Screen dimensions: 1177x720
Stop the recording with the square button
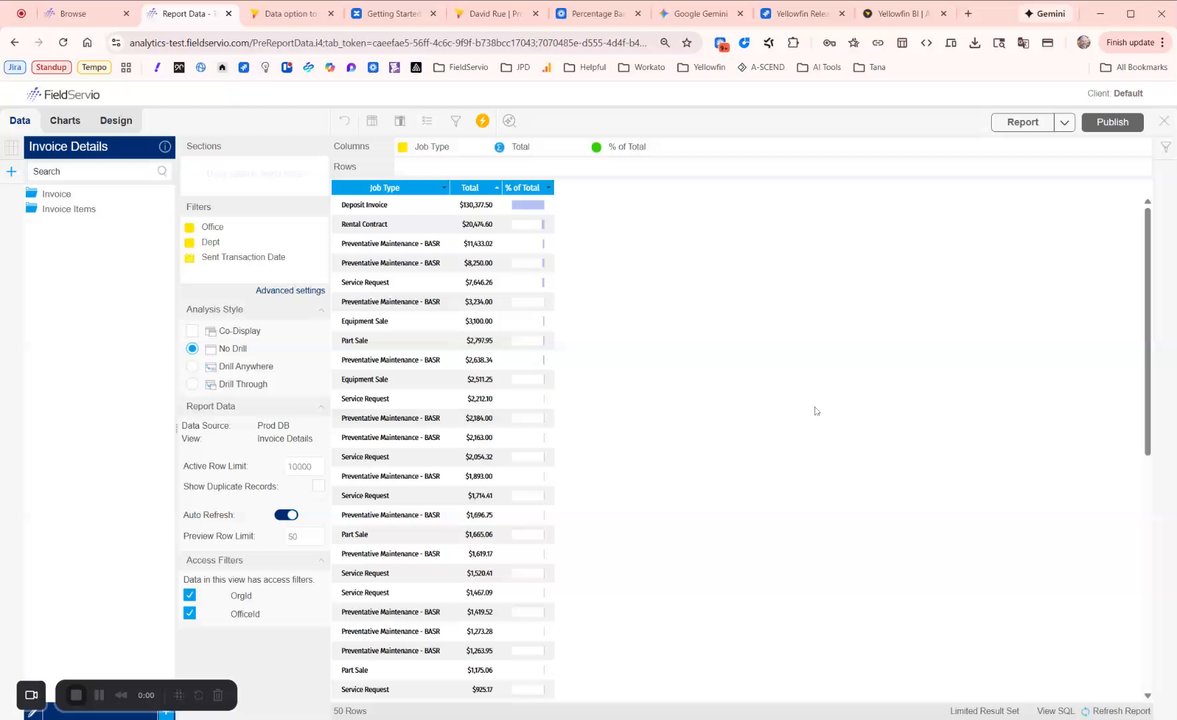coord(76,695)
